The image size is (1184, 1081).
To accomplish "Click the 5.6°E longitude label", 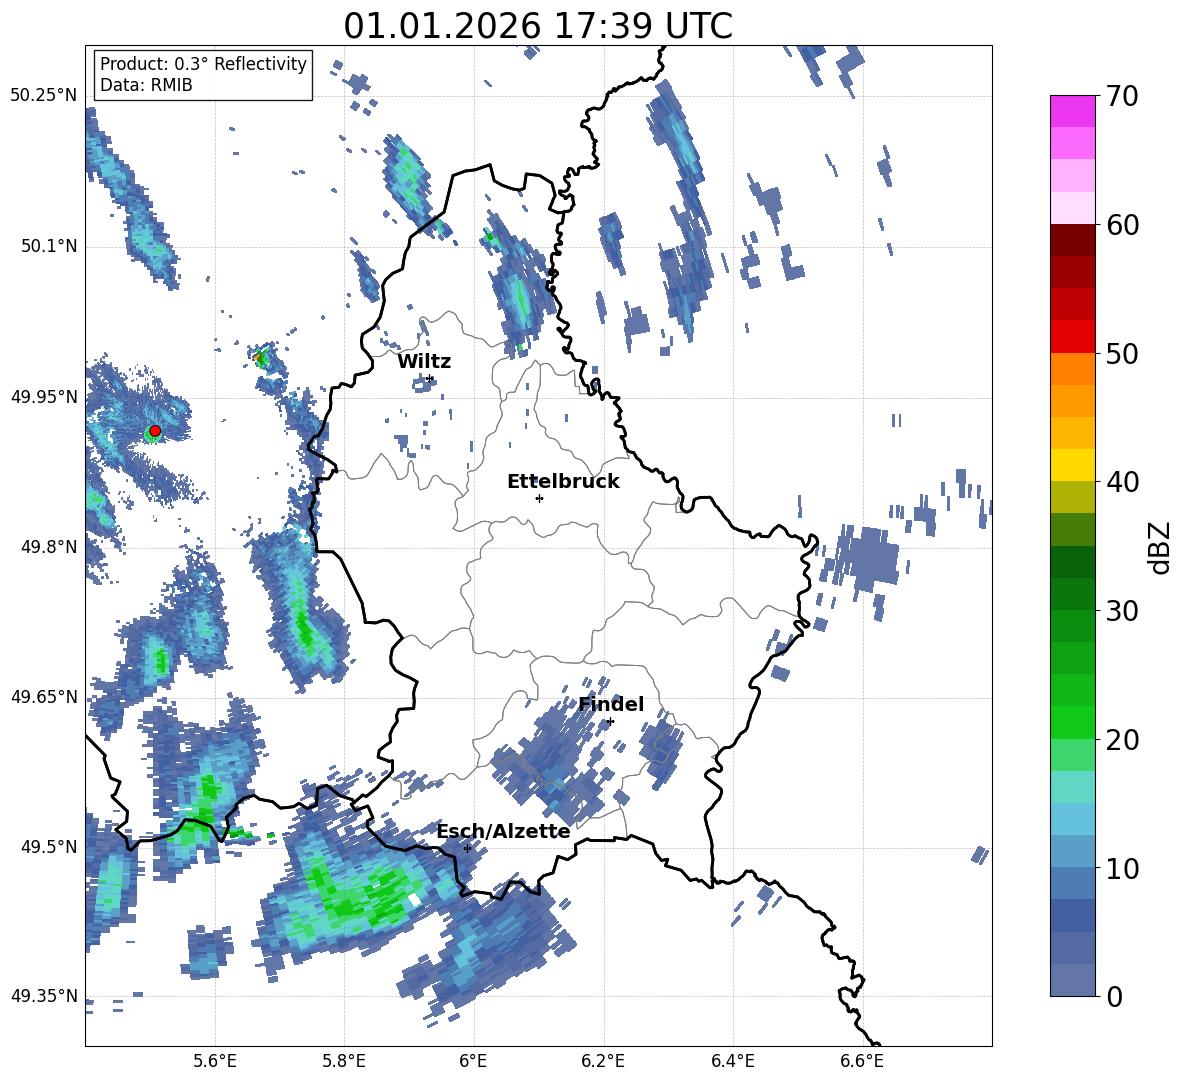I will (215, 1061).
